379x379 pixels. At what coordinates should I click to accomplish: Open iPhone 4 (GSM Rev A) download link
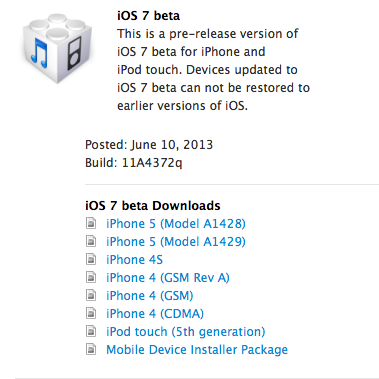tap(168, 278)
